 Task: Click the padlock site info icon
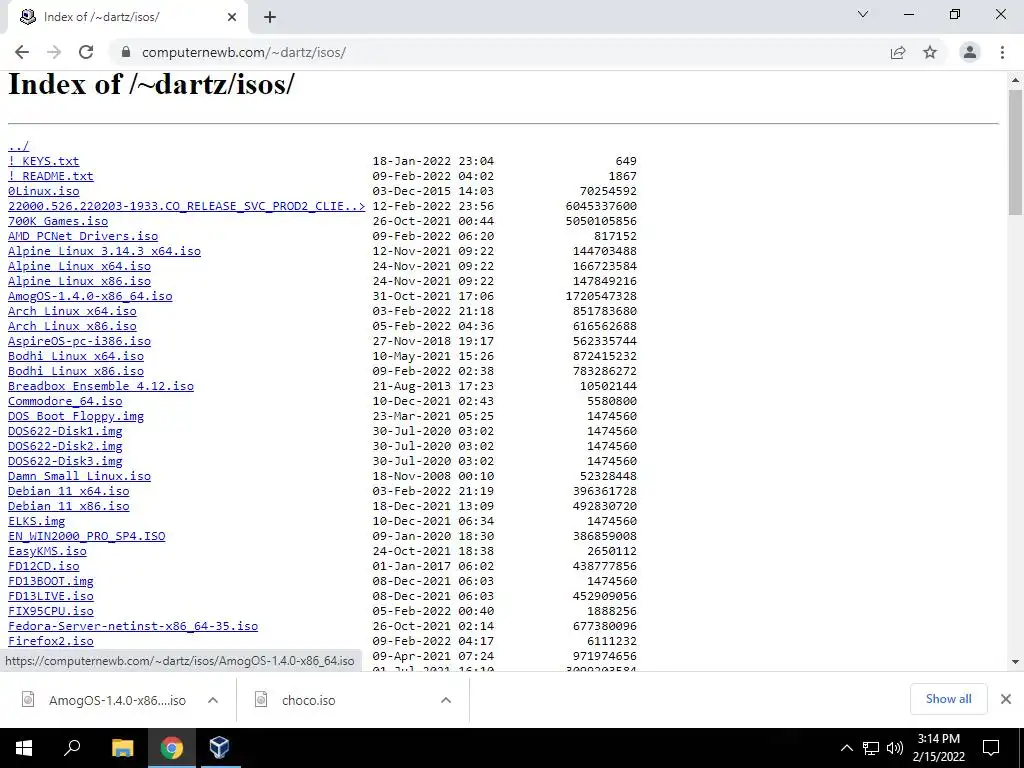(x=126, y=52)
